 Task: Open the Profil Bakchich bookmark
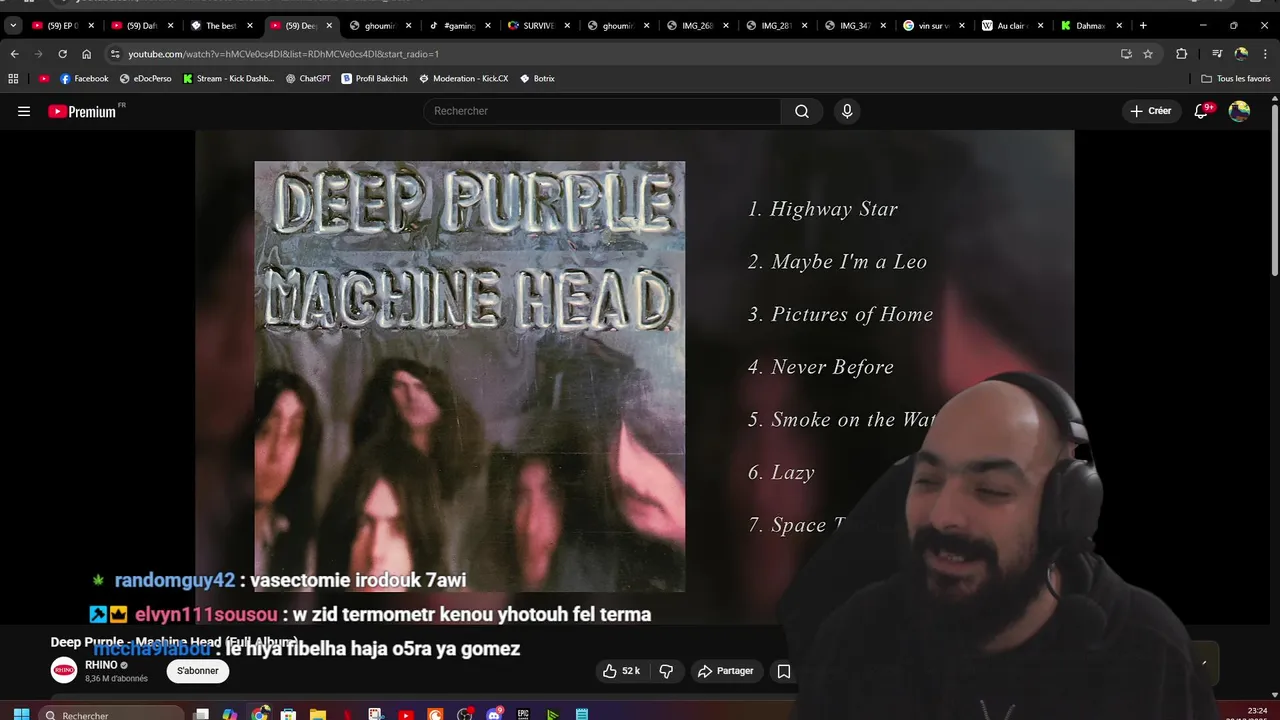[x=374, y=78]
